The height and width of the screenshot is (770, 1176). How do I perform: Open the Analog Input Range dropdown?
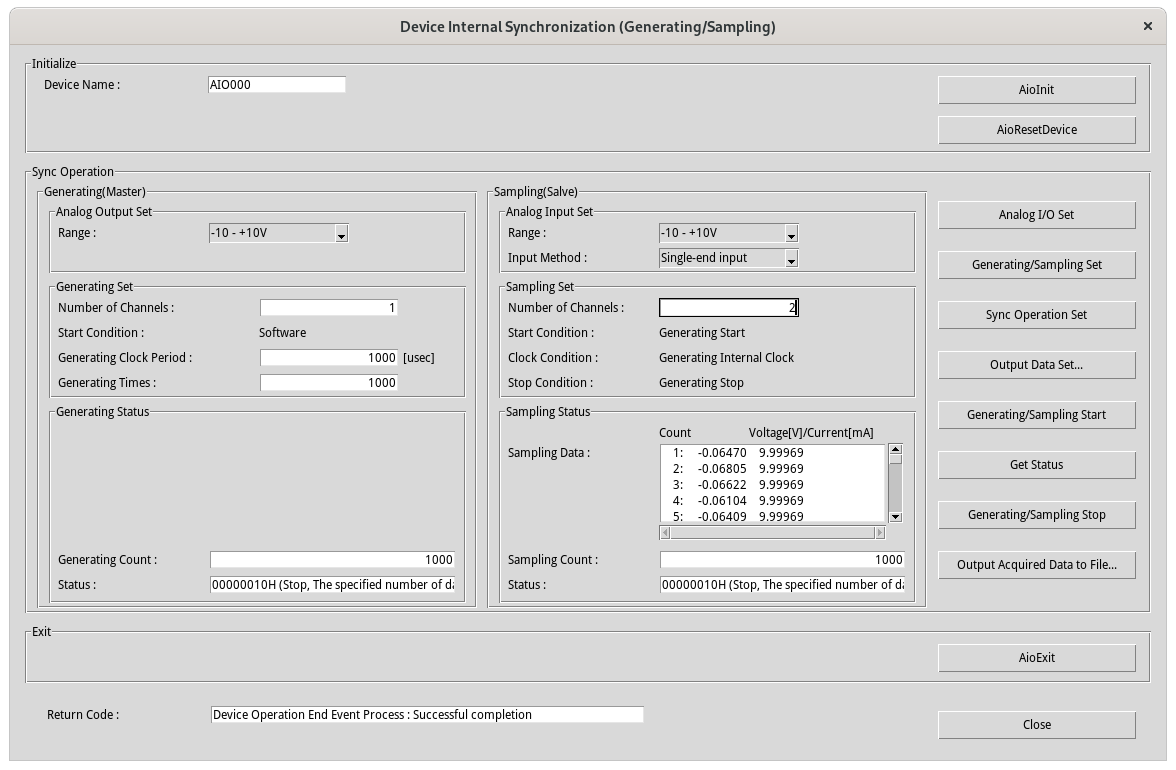[x=791, y=234]
